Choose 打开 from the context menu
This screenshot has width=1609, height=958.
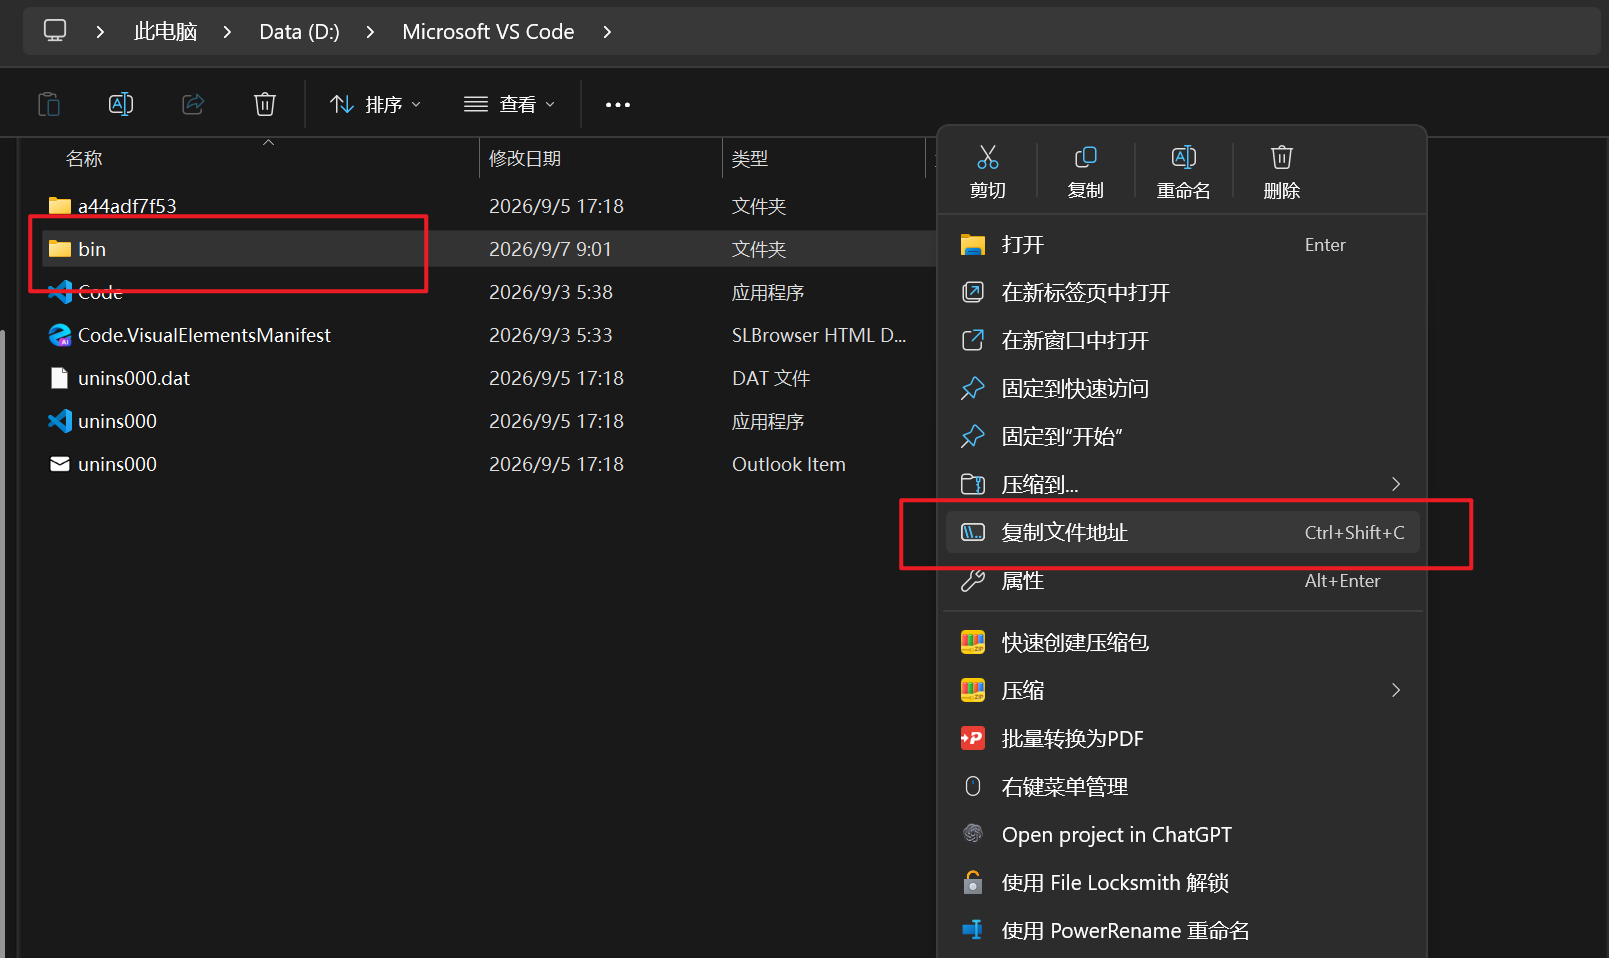click(x=1182, y=245)
